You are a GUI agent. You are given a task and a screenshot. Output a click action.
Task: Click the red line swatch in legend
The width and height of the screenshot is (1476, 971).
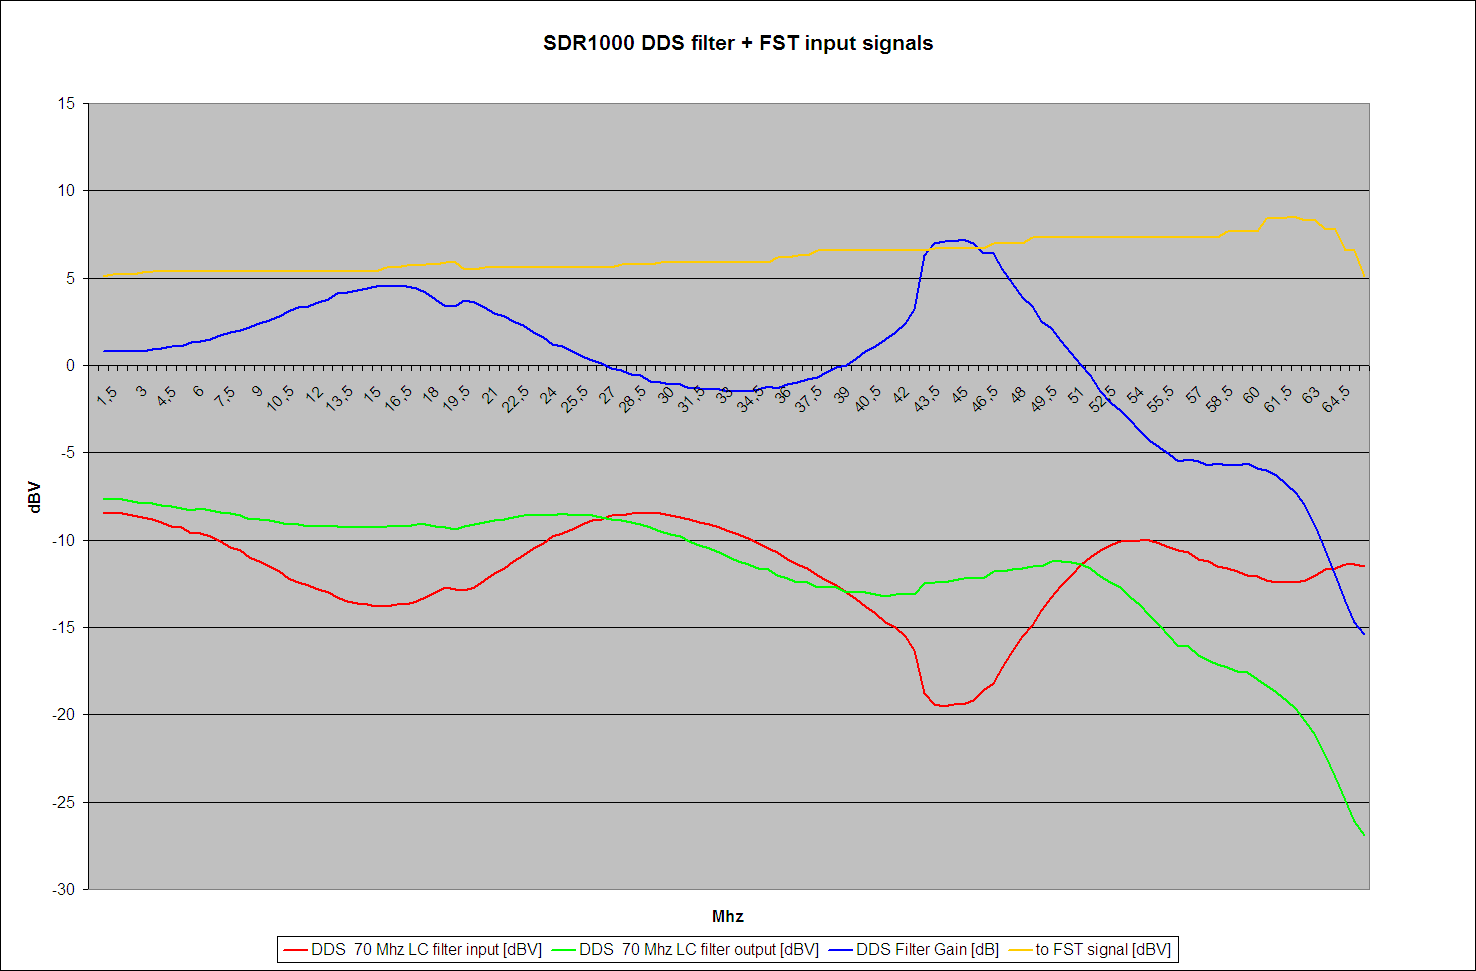(x=296, y=950)
